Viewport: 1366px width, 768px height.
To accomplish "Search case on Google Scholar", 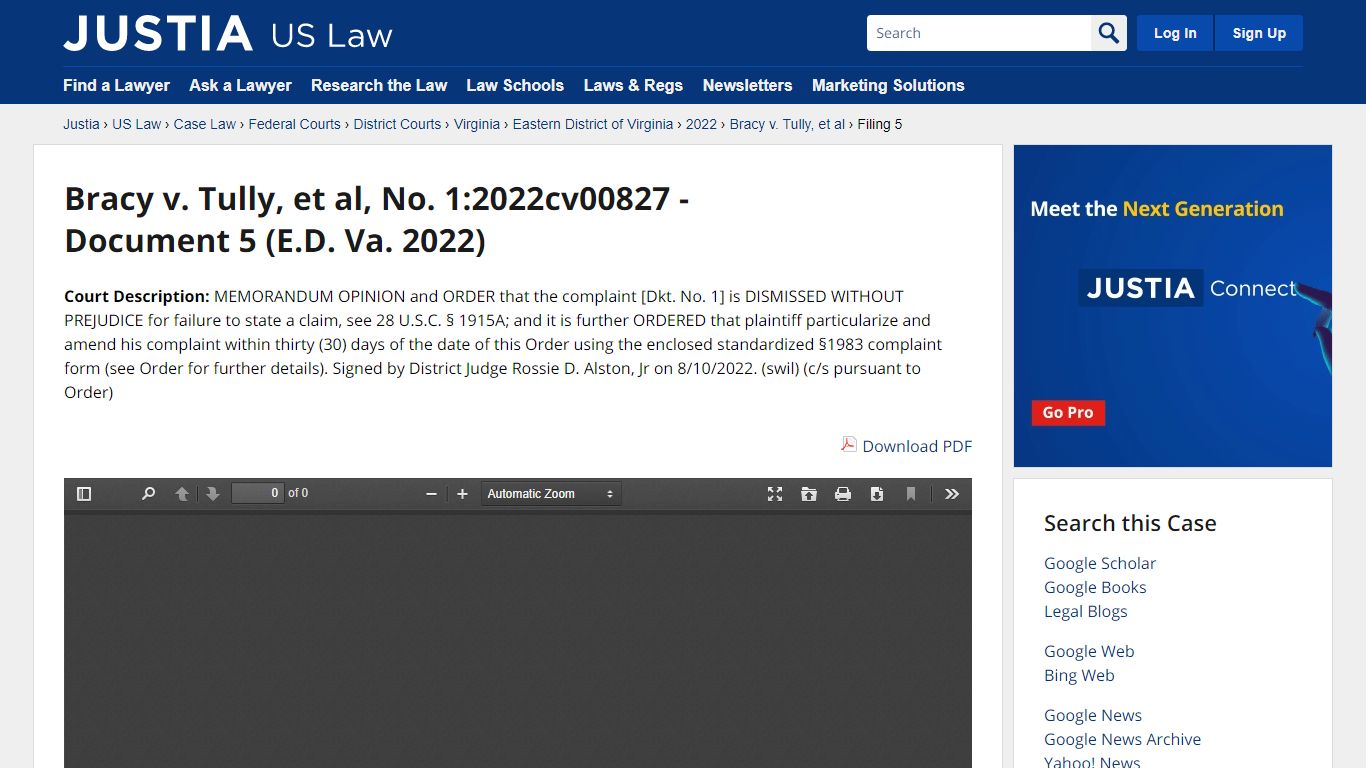I will click(1100, 563).
